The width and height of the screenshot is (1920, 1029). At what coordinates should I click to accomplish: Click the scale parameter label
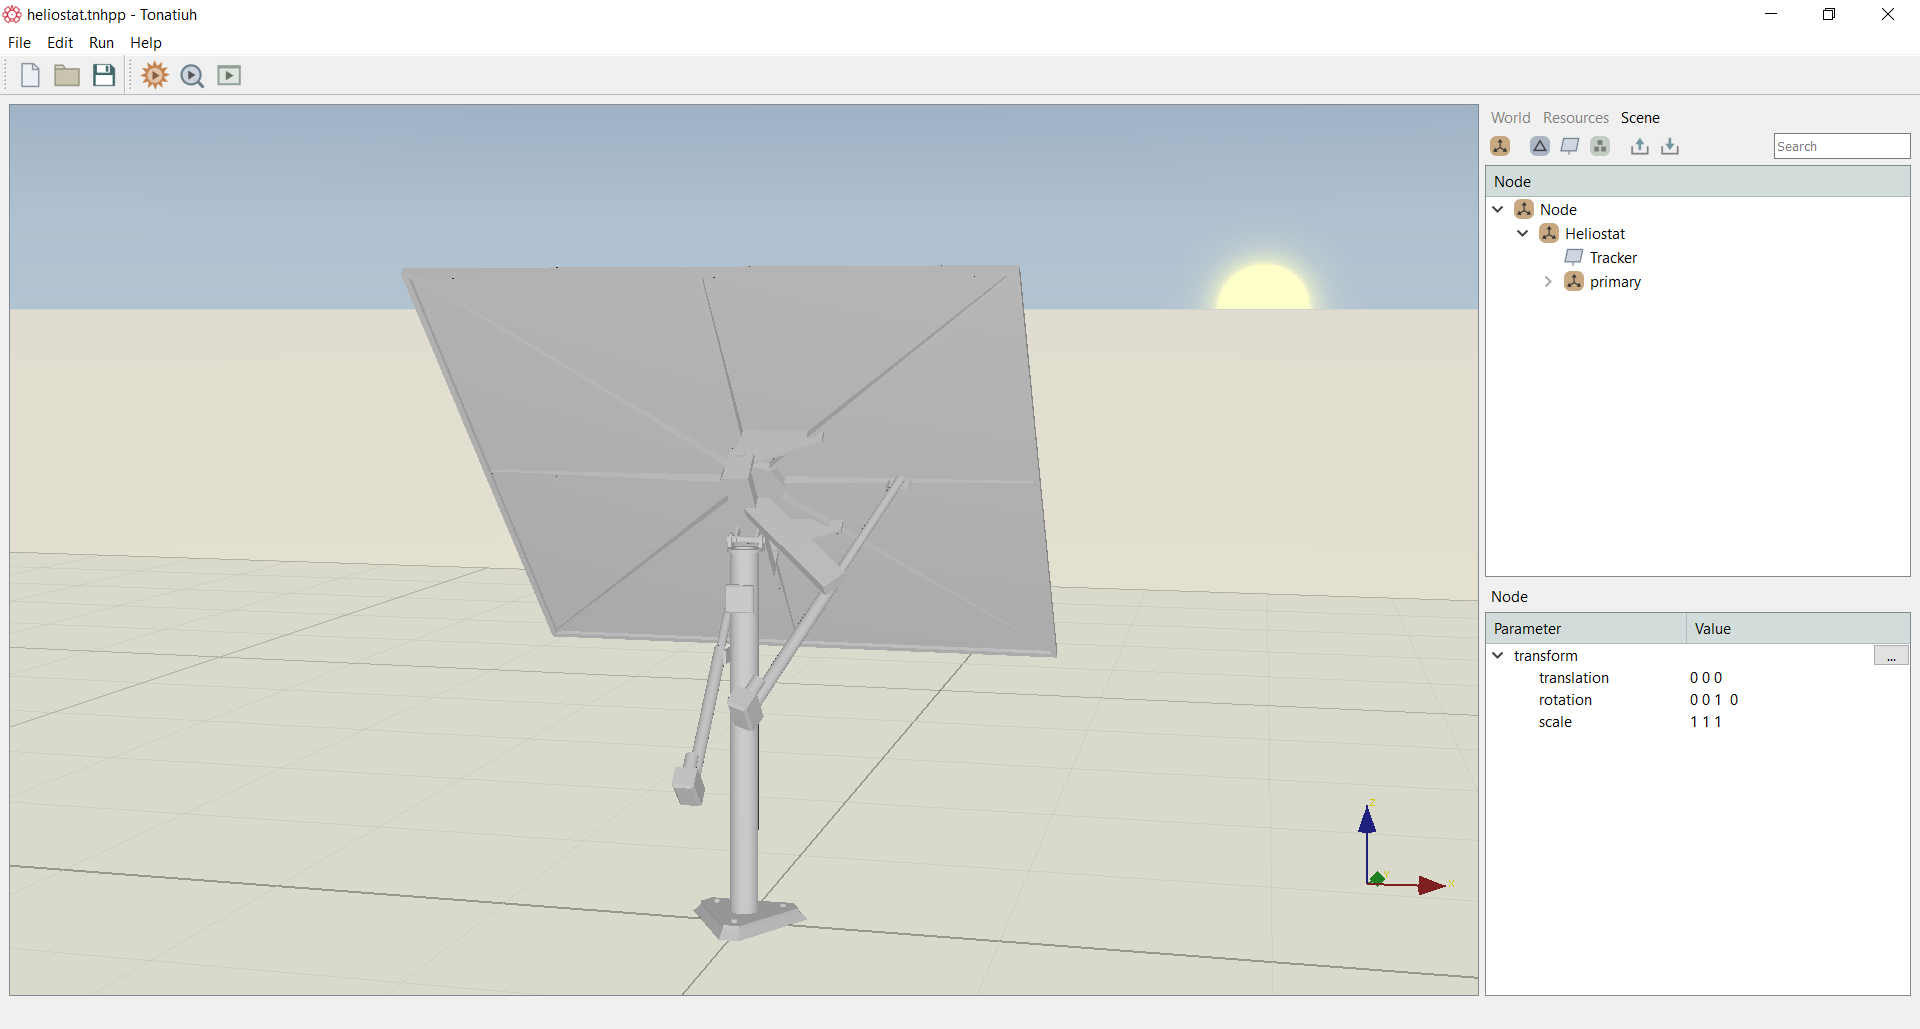[x=1555, y=722]
